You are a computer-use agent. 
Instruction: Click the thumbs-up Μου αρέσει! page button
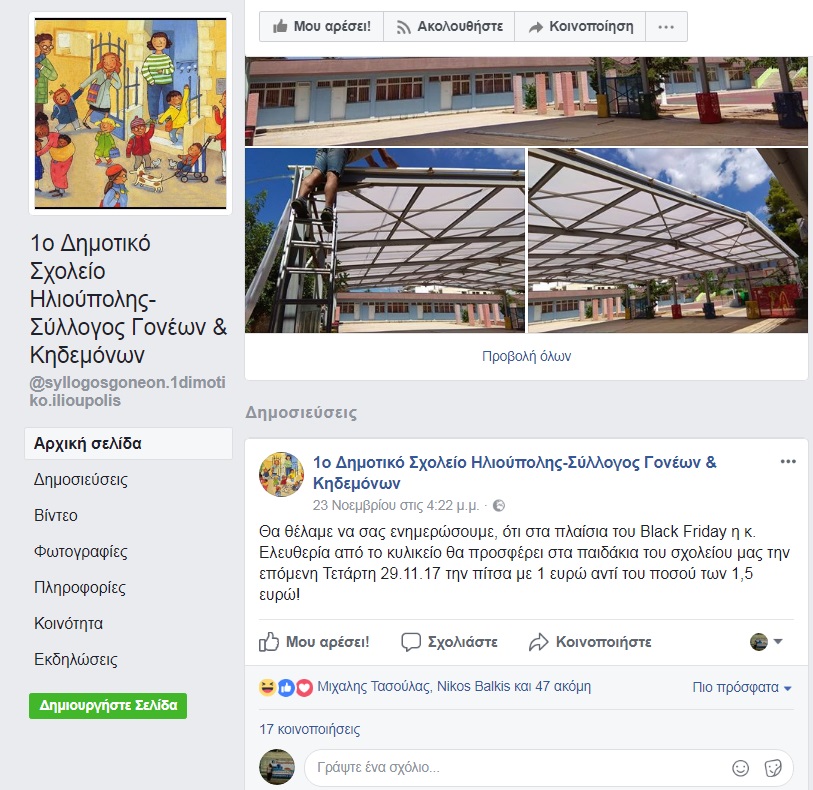pyautogui.click(x=321, y=26)
